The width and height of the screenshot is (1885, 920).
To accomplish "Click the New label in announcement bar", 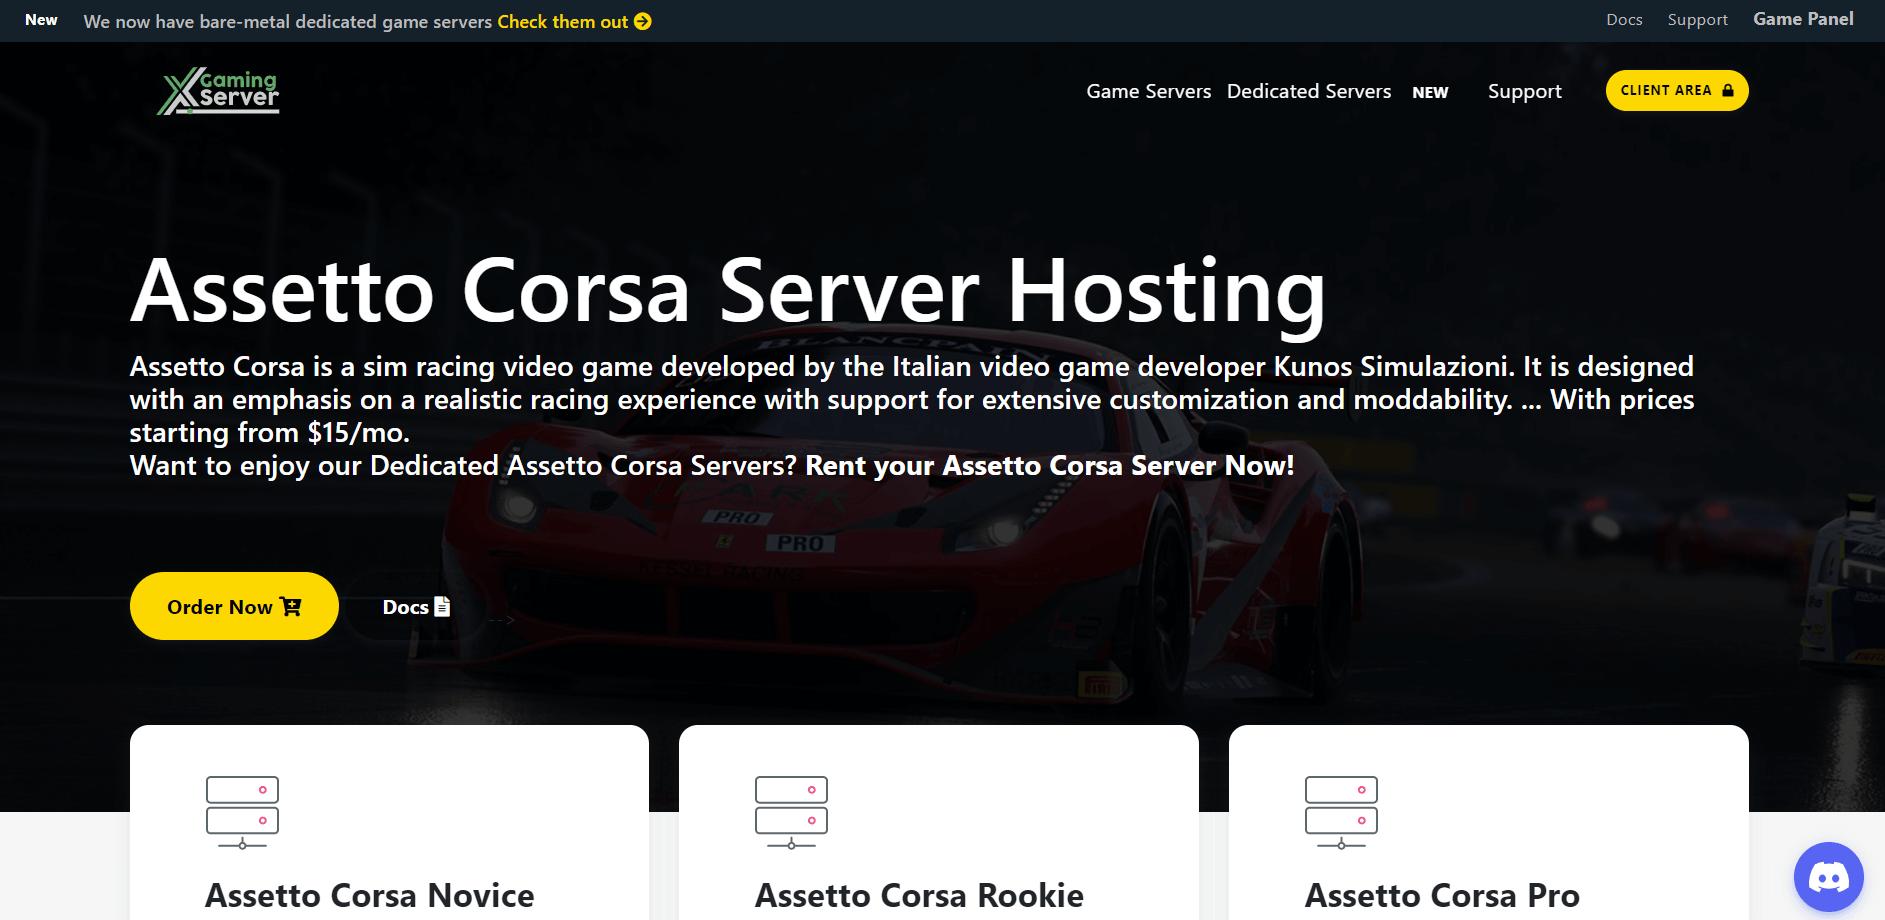I will tap(41, 20).
